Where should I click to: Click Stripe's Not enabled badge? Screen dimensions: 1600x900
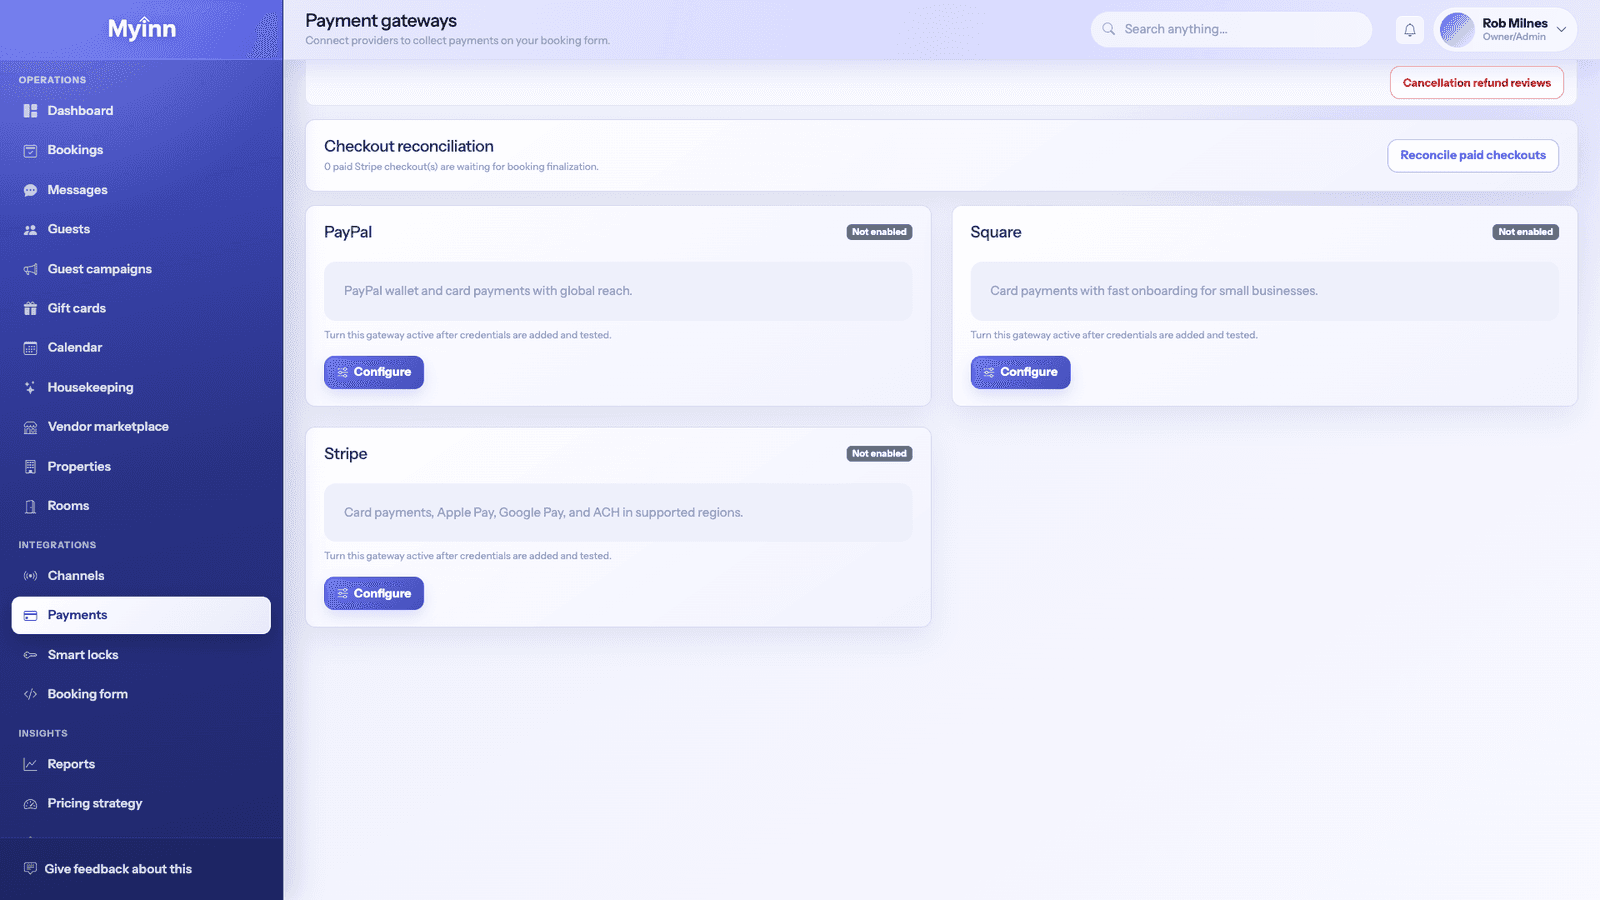pyautogui.click(x=880, y=454)
